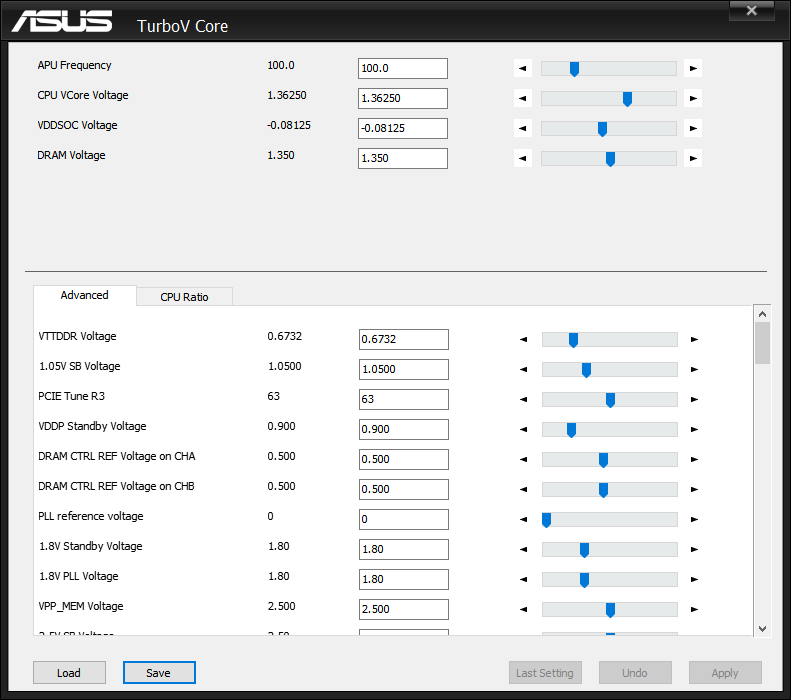Click the APU Frequency slider handle
The height and width of the screenshot is (700, 791).
(x=574, y=69)
